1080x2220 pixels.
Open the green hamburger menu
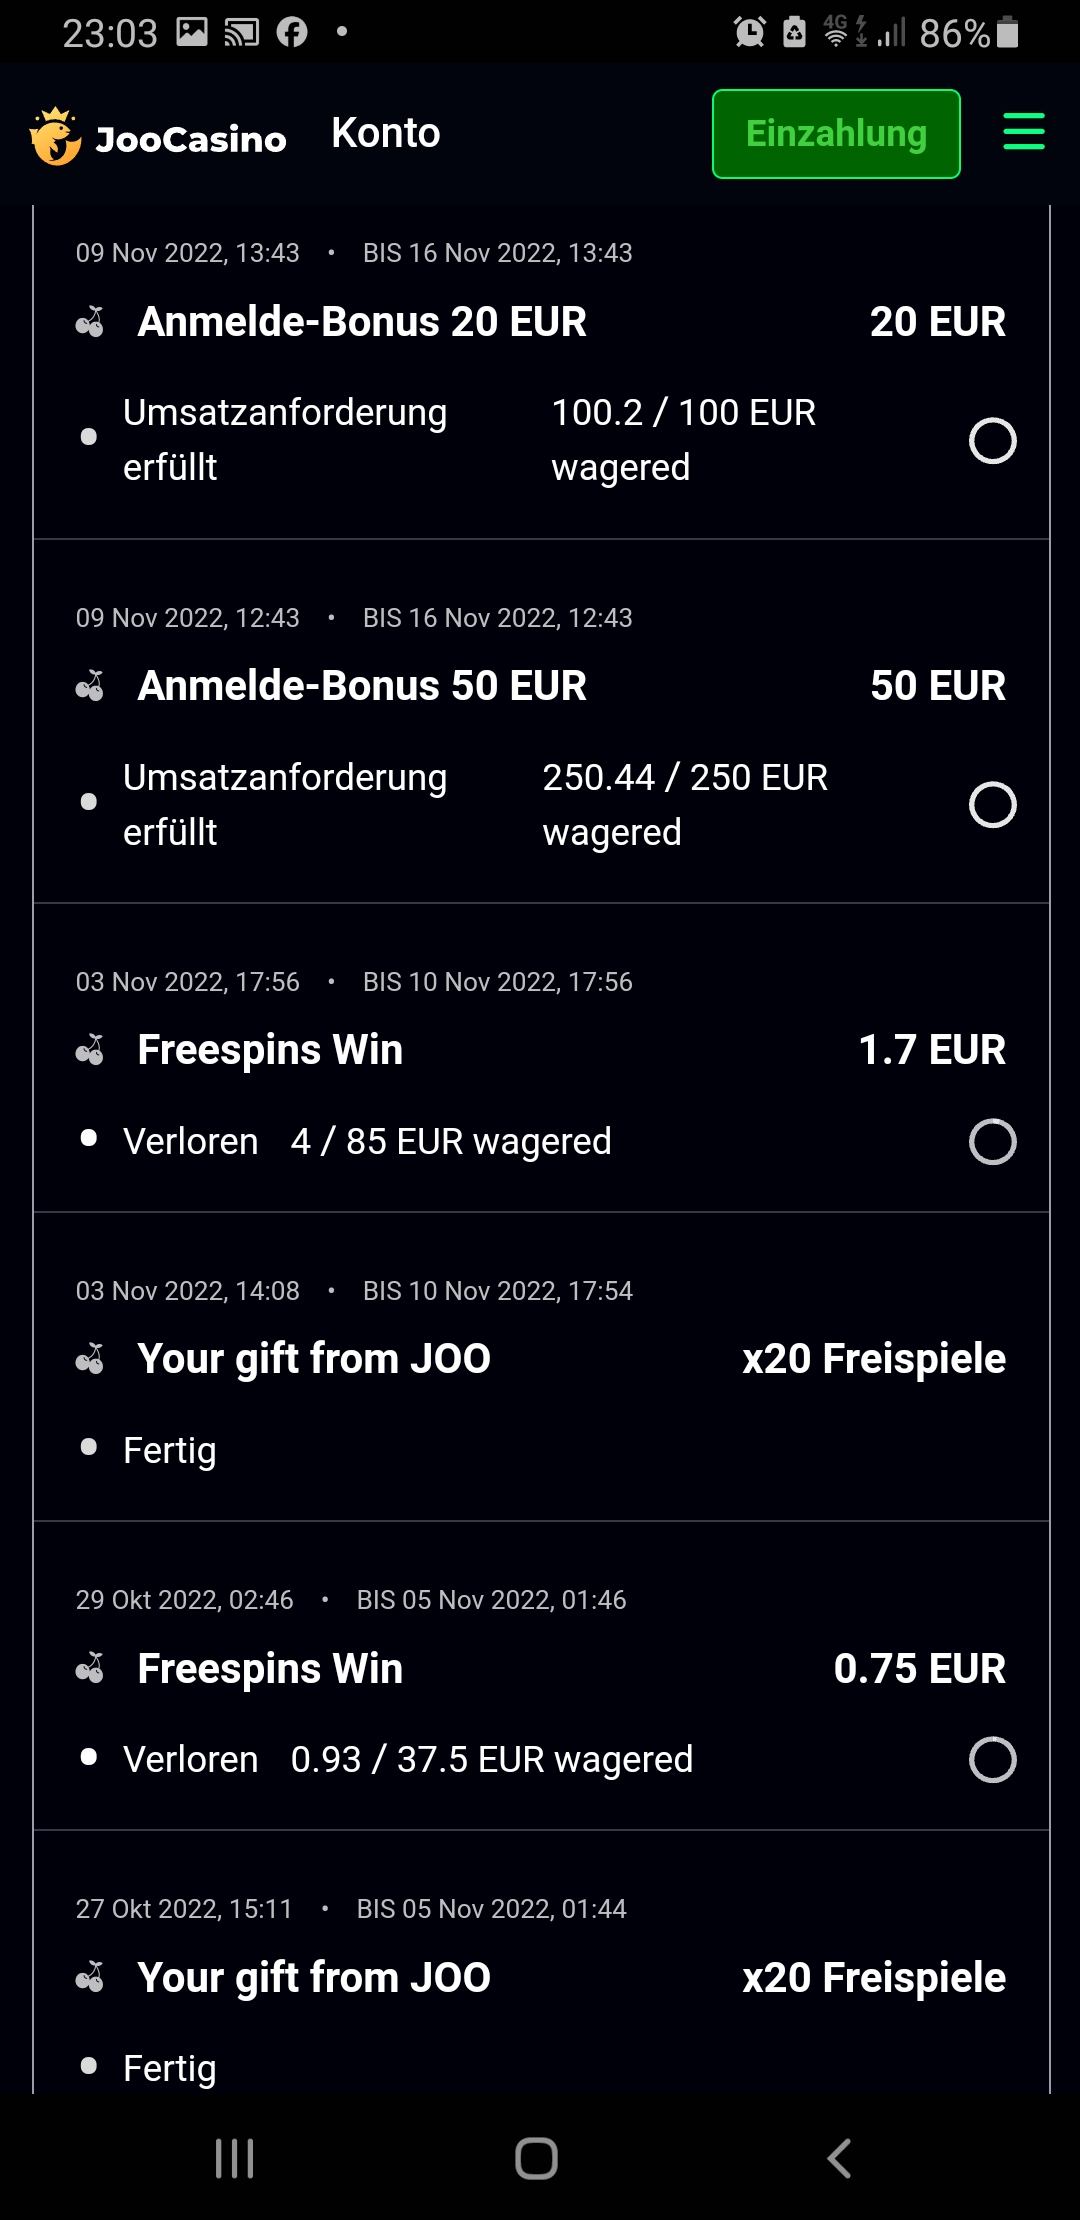coord(1024,132)
